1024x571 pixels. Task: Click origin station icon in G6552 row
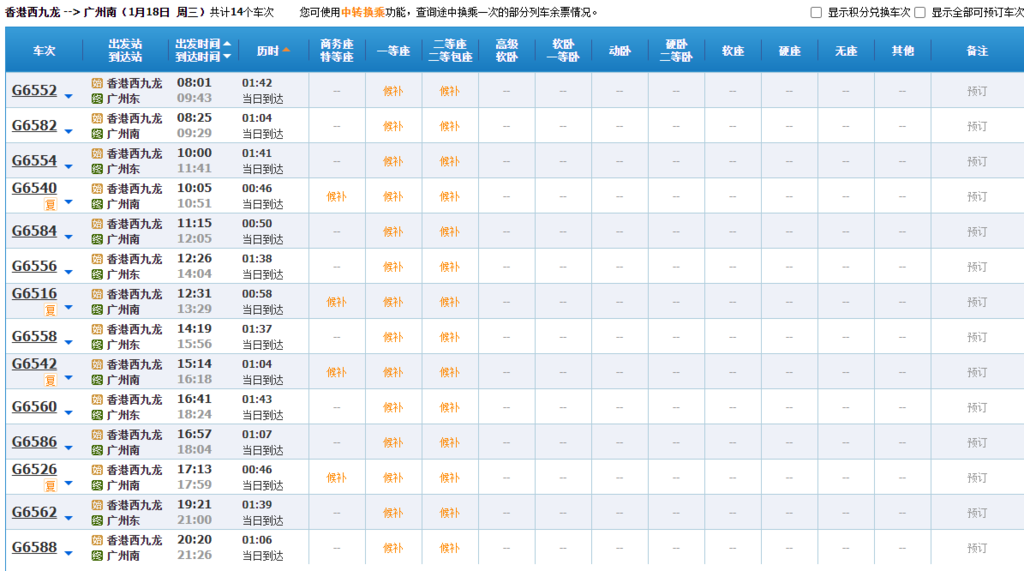pos(97,83)
